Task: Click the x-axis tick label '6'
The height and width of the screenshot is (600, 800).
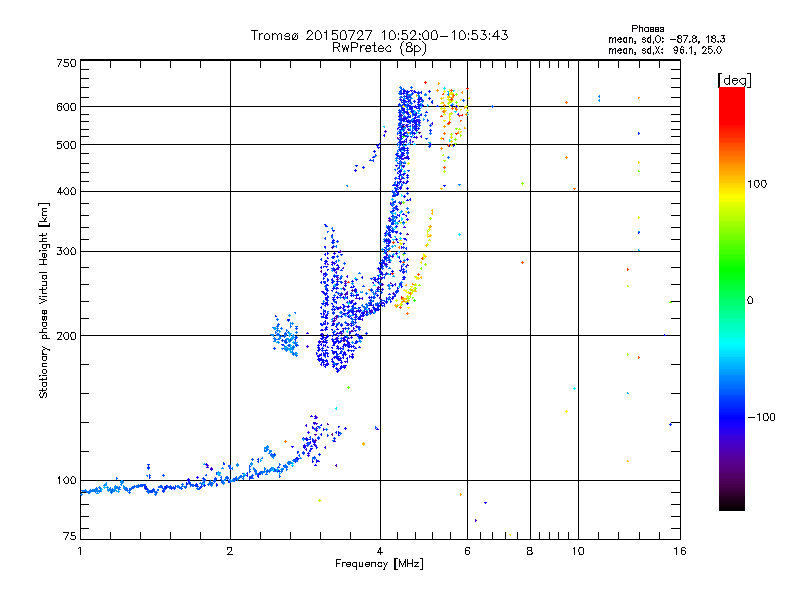Action: (467, 551)
